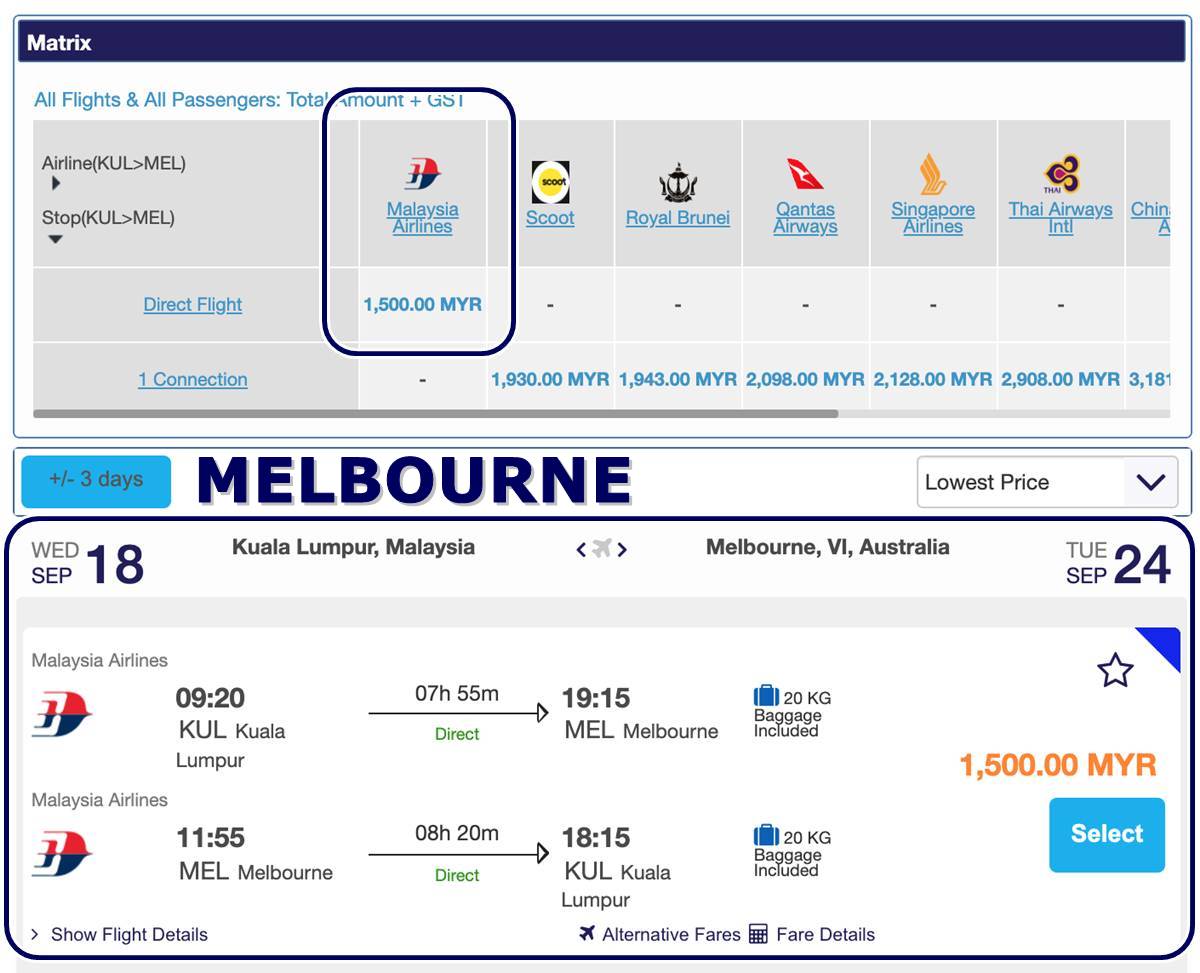The height and width of the screenshot is (973, 1200).
Task: Select the 1,943.00 MYR Royal Brunei fare
Action: [x=678, y=379]
